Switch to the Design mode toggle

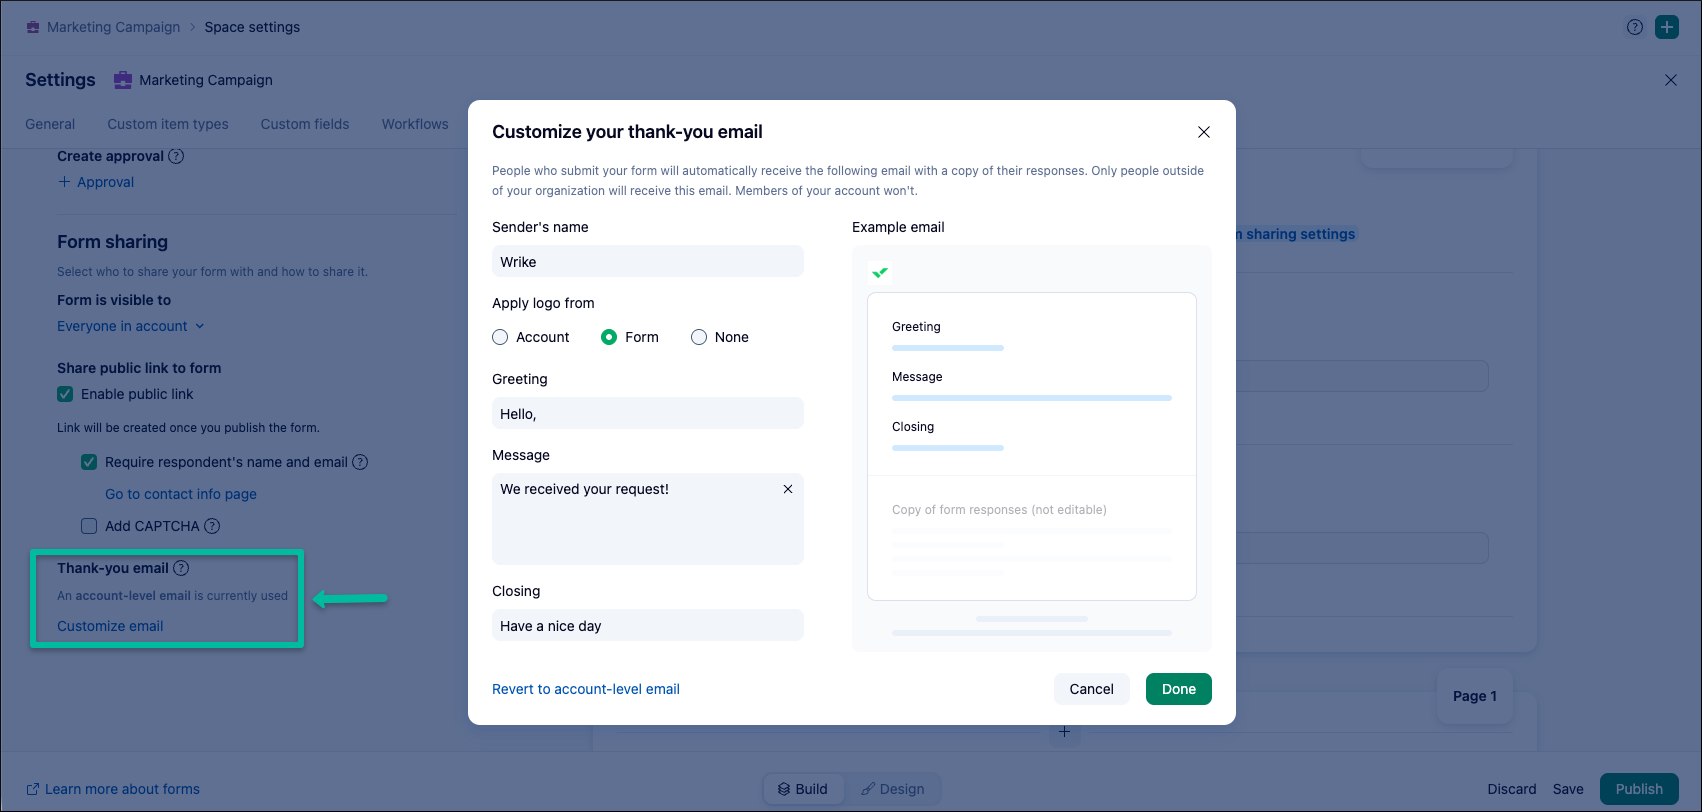[x=893, y=789]
